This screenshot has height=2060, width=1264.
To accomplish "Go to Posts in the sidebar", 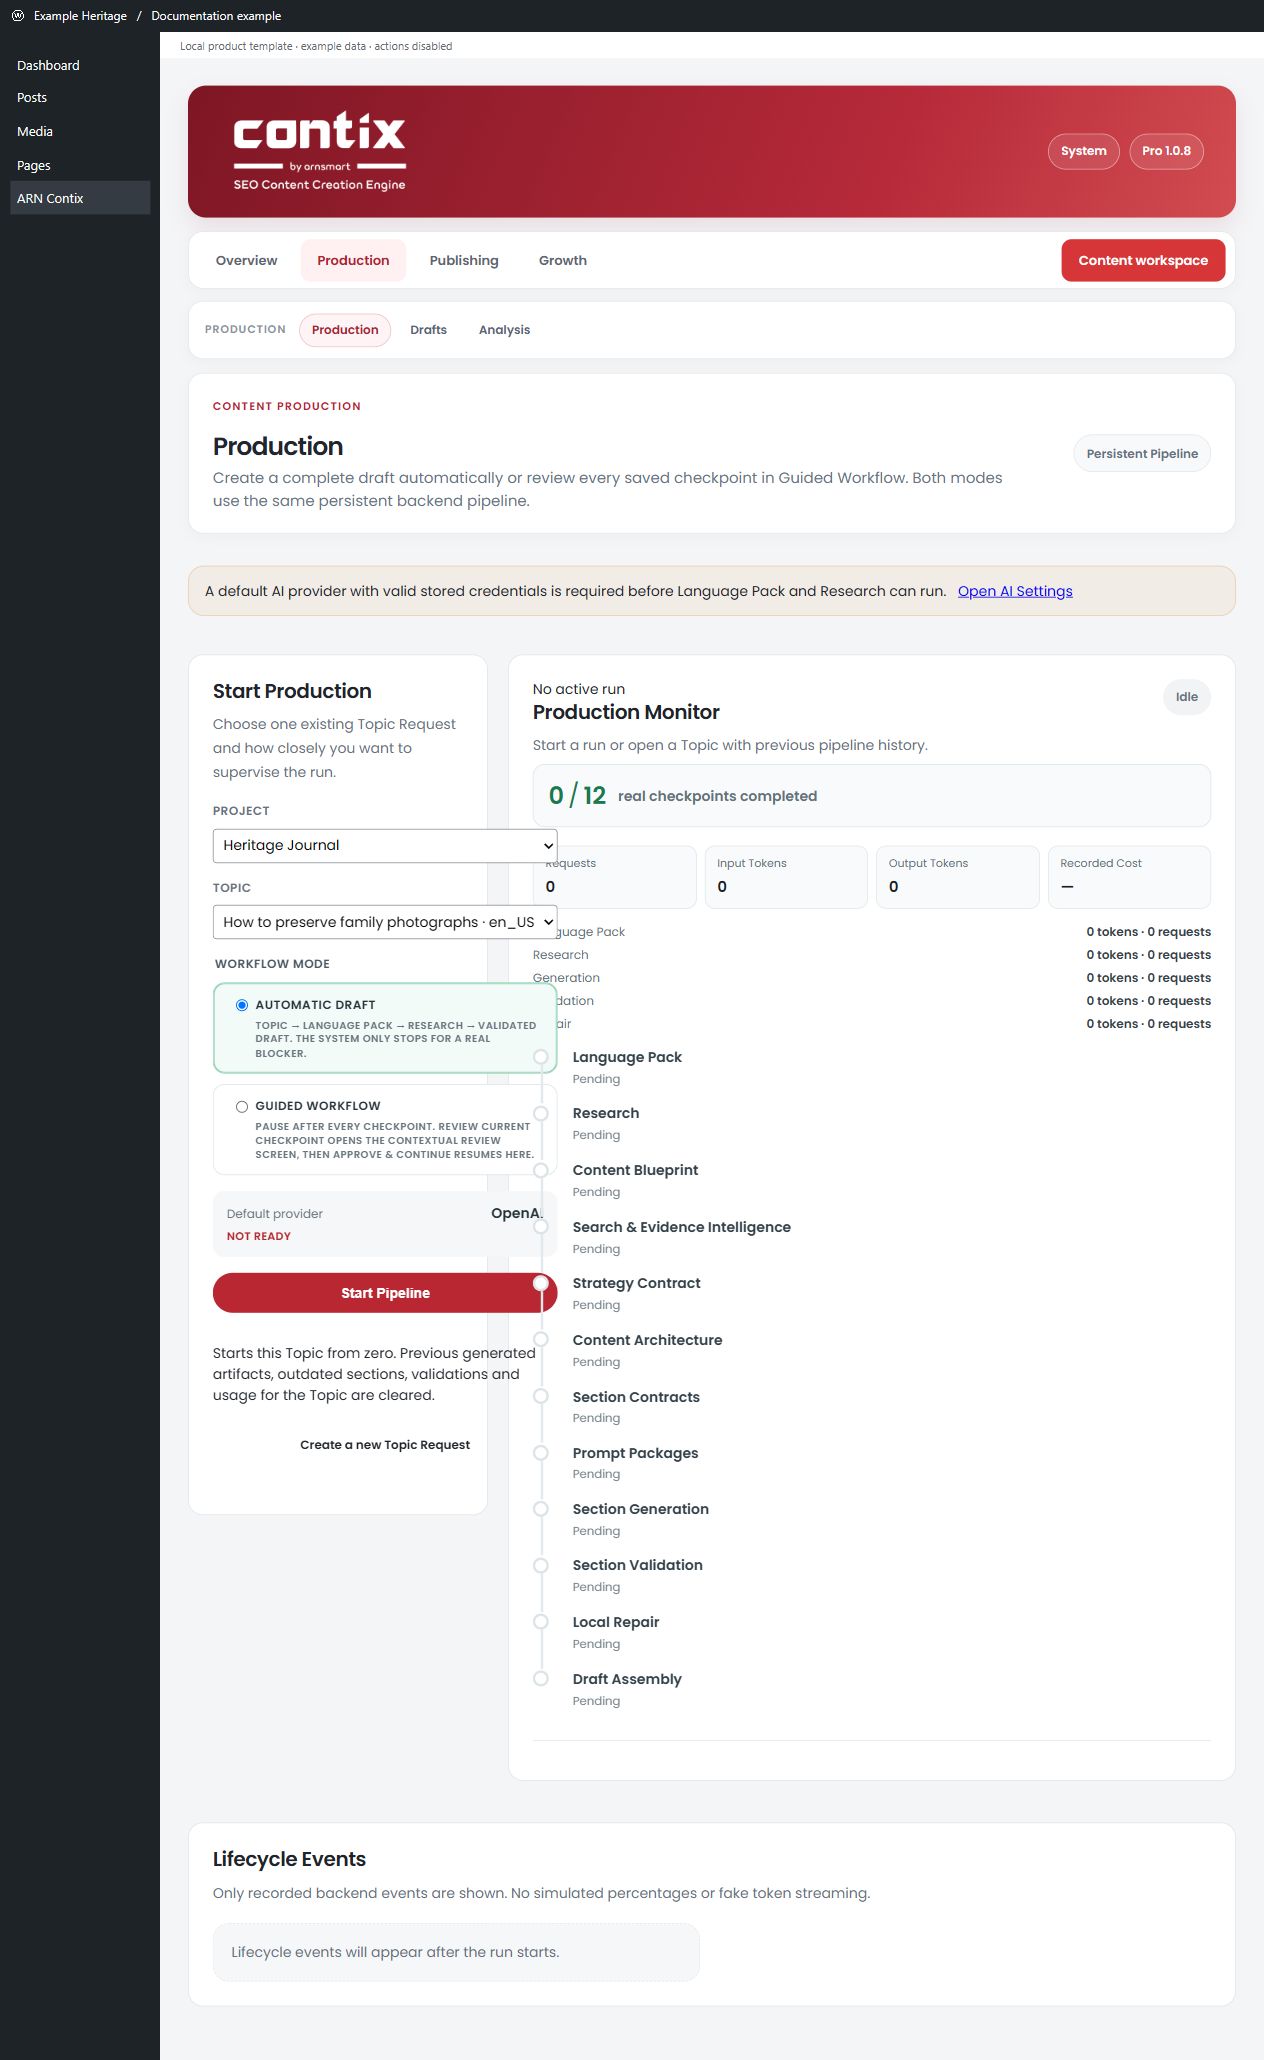I will point(32,98).
